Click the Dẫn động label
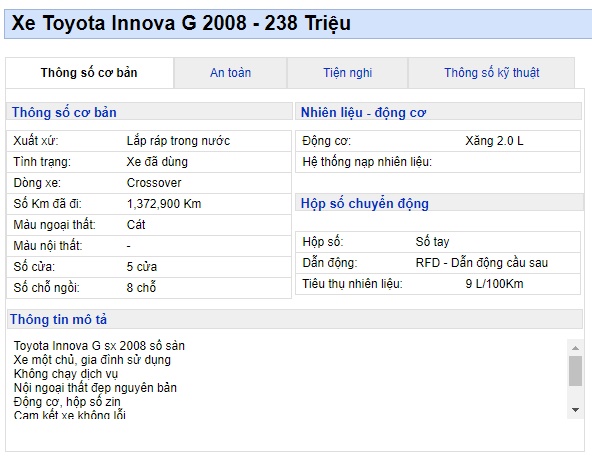This screenshot has width=592, height=460. click(330, 263)
